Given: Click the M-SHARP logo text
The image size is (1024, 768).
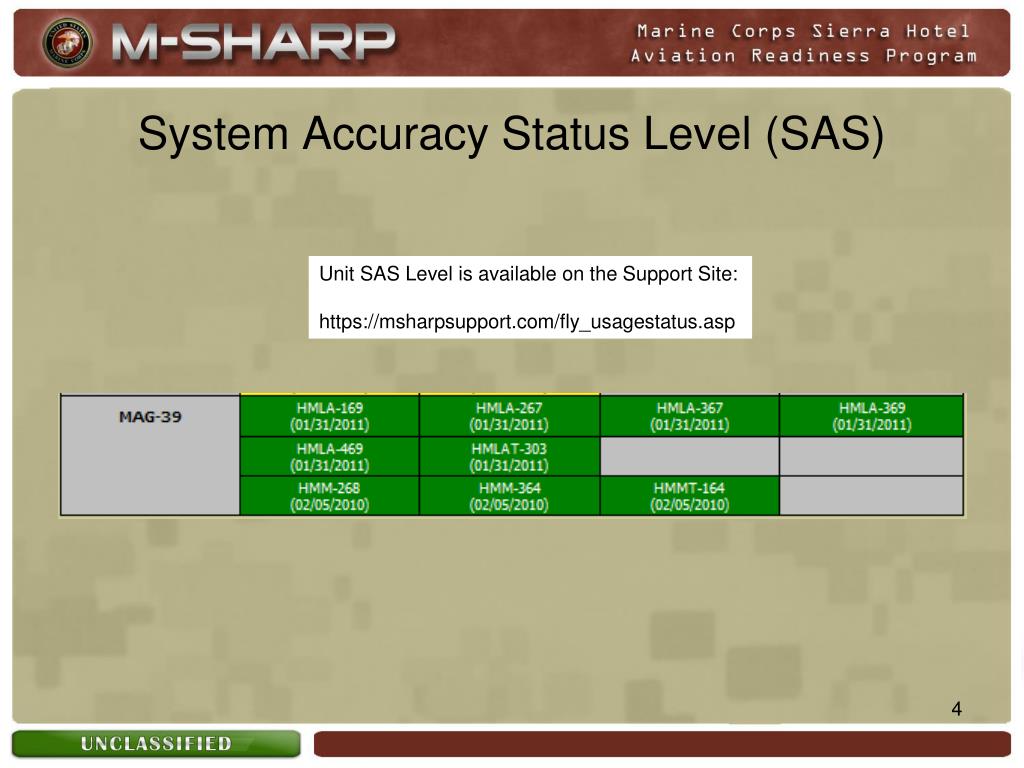Looking at the screenshot, I should point(253,43).
